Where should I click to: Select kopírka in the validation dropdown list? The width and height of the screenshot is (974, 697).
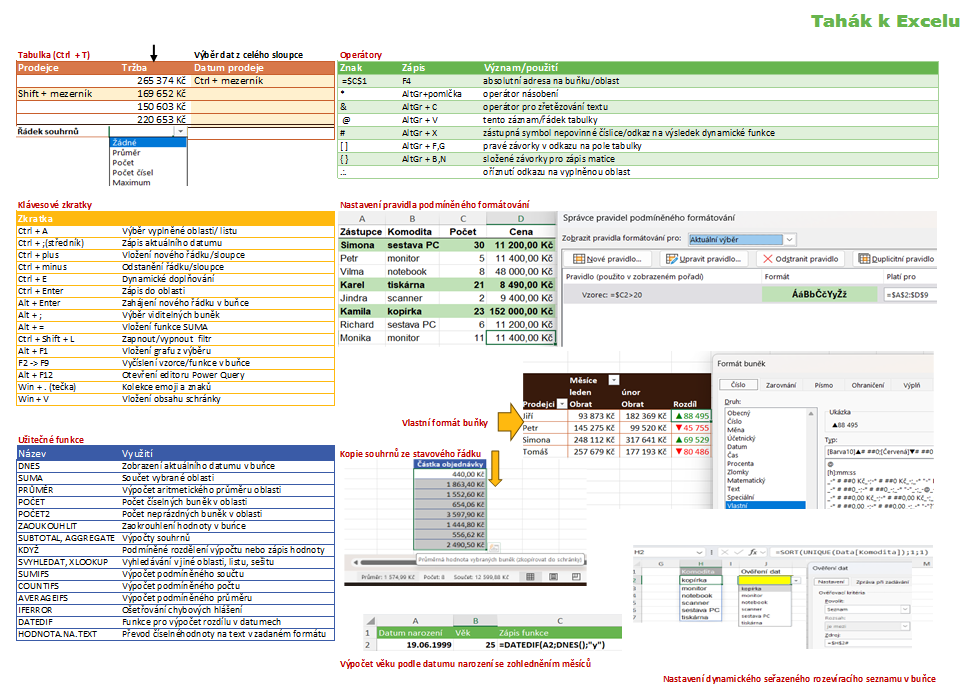click(765, 588)
